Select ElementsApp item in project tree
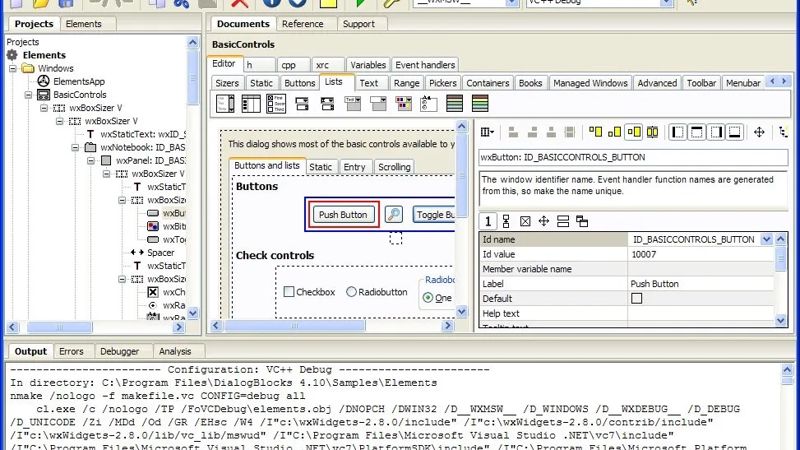 pos(79,82)
